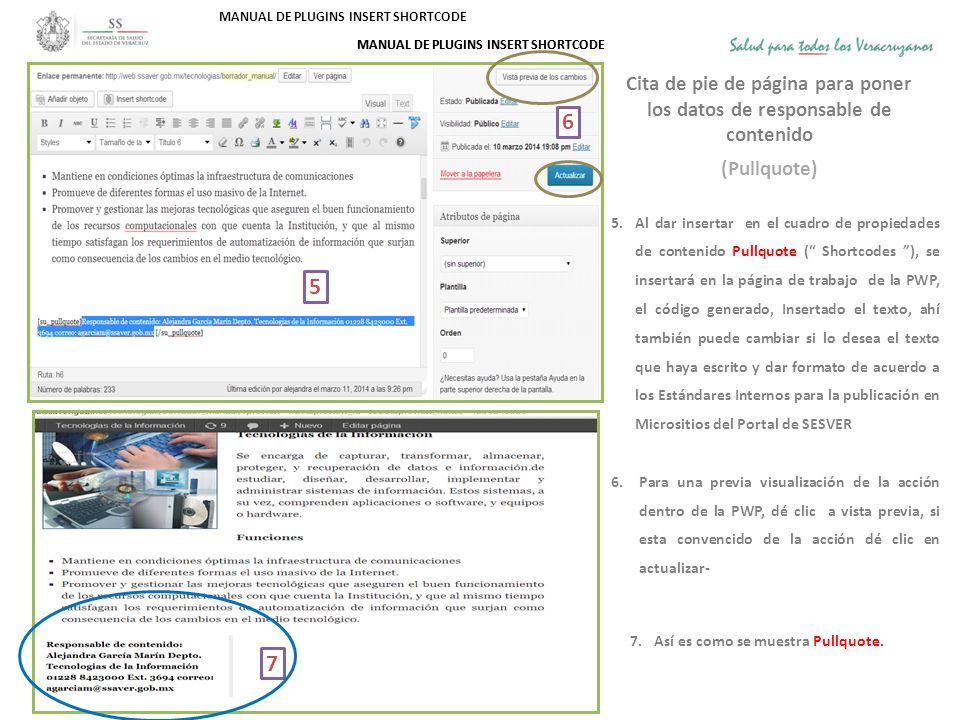The image size is (960, 720).
Task: Click Vista previa de los cambios
Action: (544, 77)
